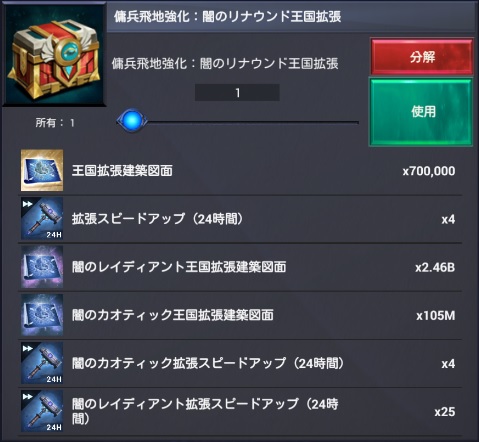Image resolution: width=479 pixels, height=442 pixels.
Task: Select the quantity input field showing 1
Action: [237, 93]
